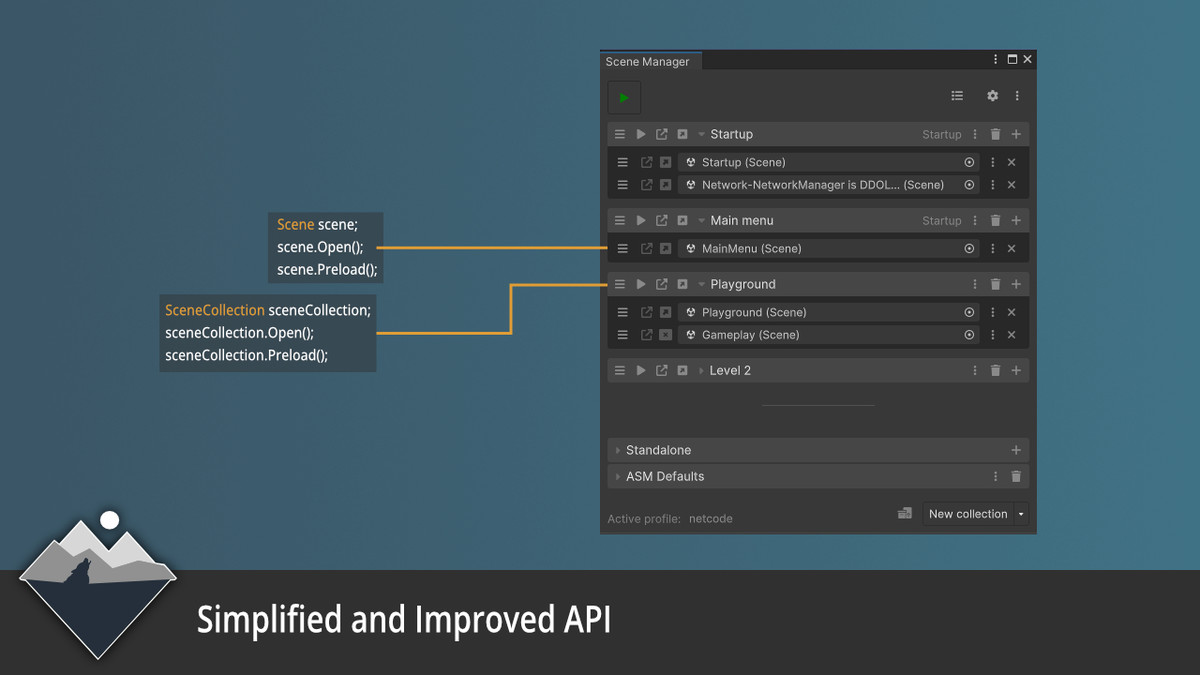Screen dimensions: 1200x675
Task: Click the object picker on MainMenu (Scene)
Action: coord(968,249)
